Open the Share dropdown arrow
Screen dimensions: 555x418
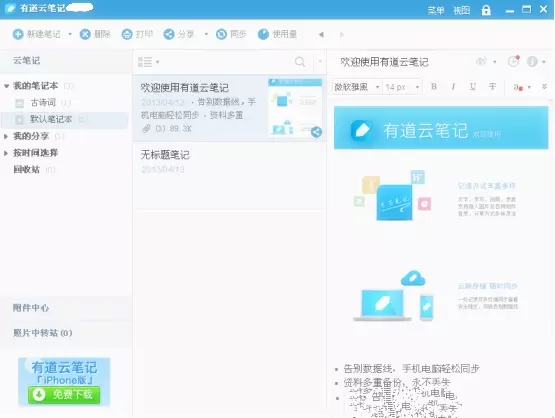206,34
